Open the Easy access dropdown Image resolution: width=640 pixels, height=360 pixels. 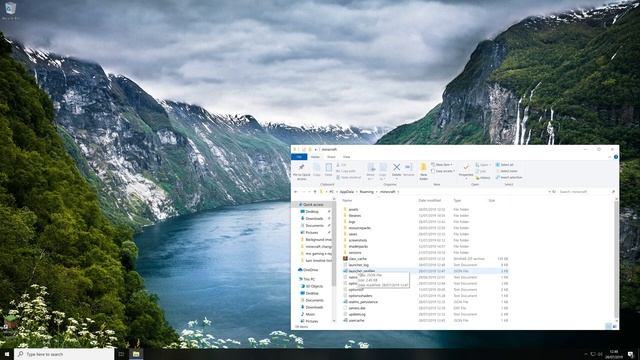point(443,171)
